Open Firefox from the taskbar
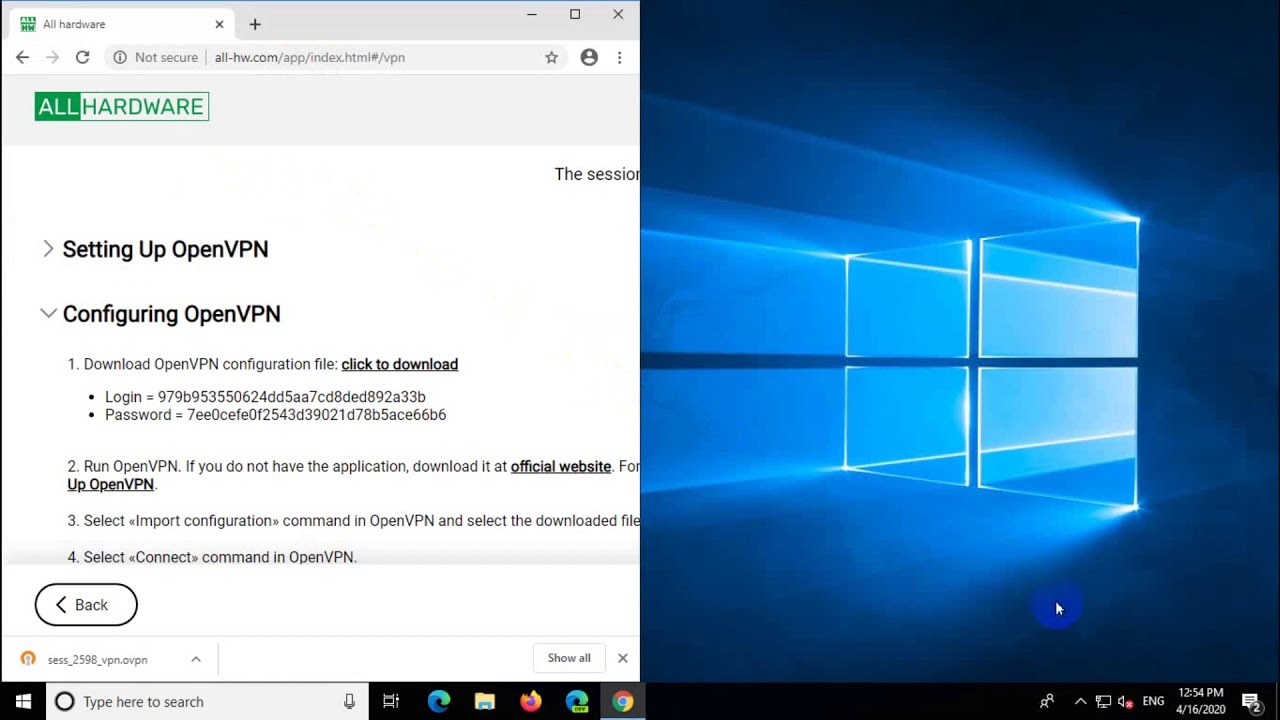 coord(530,701)
